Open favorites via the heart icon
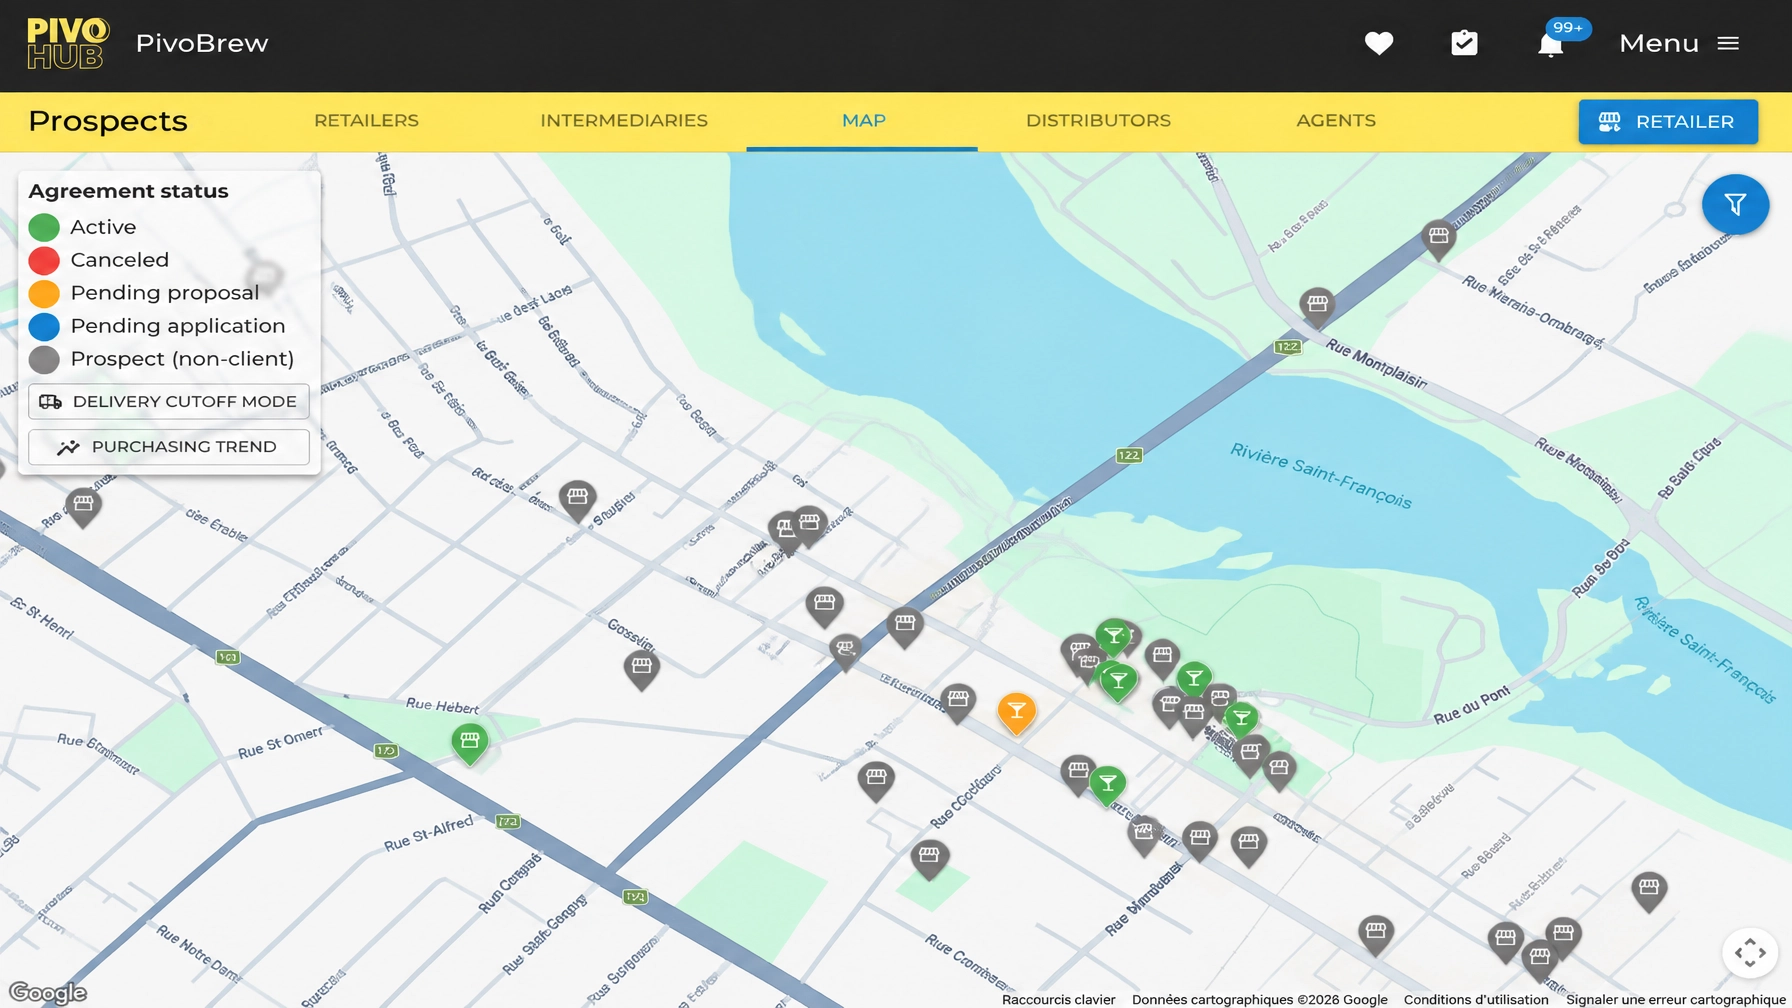1792x1008 pixels. click(1379, 43)
